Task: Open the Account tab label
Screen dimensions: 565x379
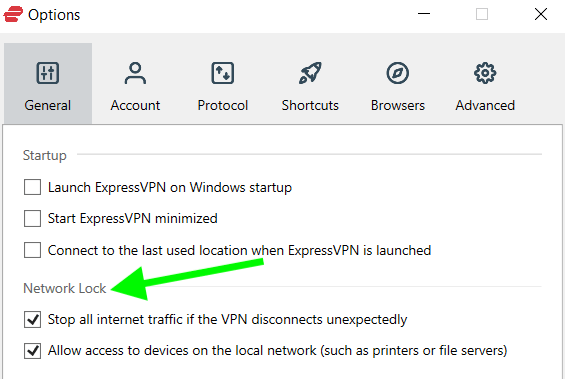Action: click(x=135, y=105)
